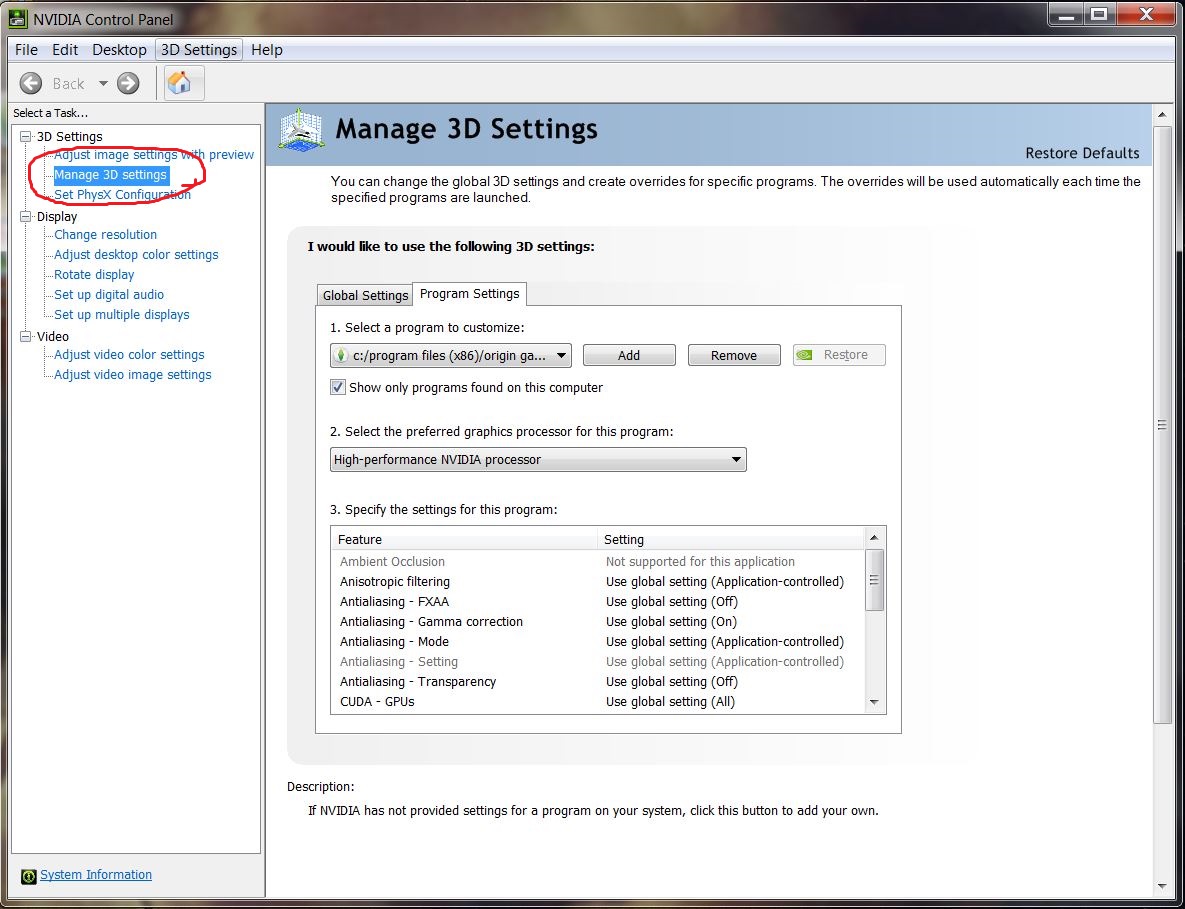
Task: Click the System Information icon
Action: [29, 876]
